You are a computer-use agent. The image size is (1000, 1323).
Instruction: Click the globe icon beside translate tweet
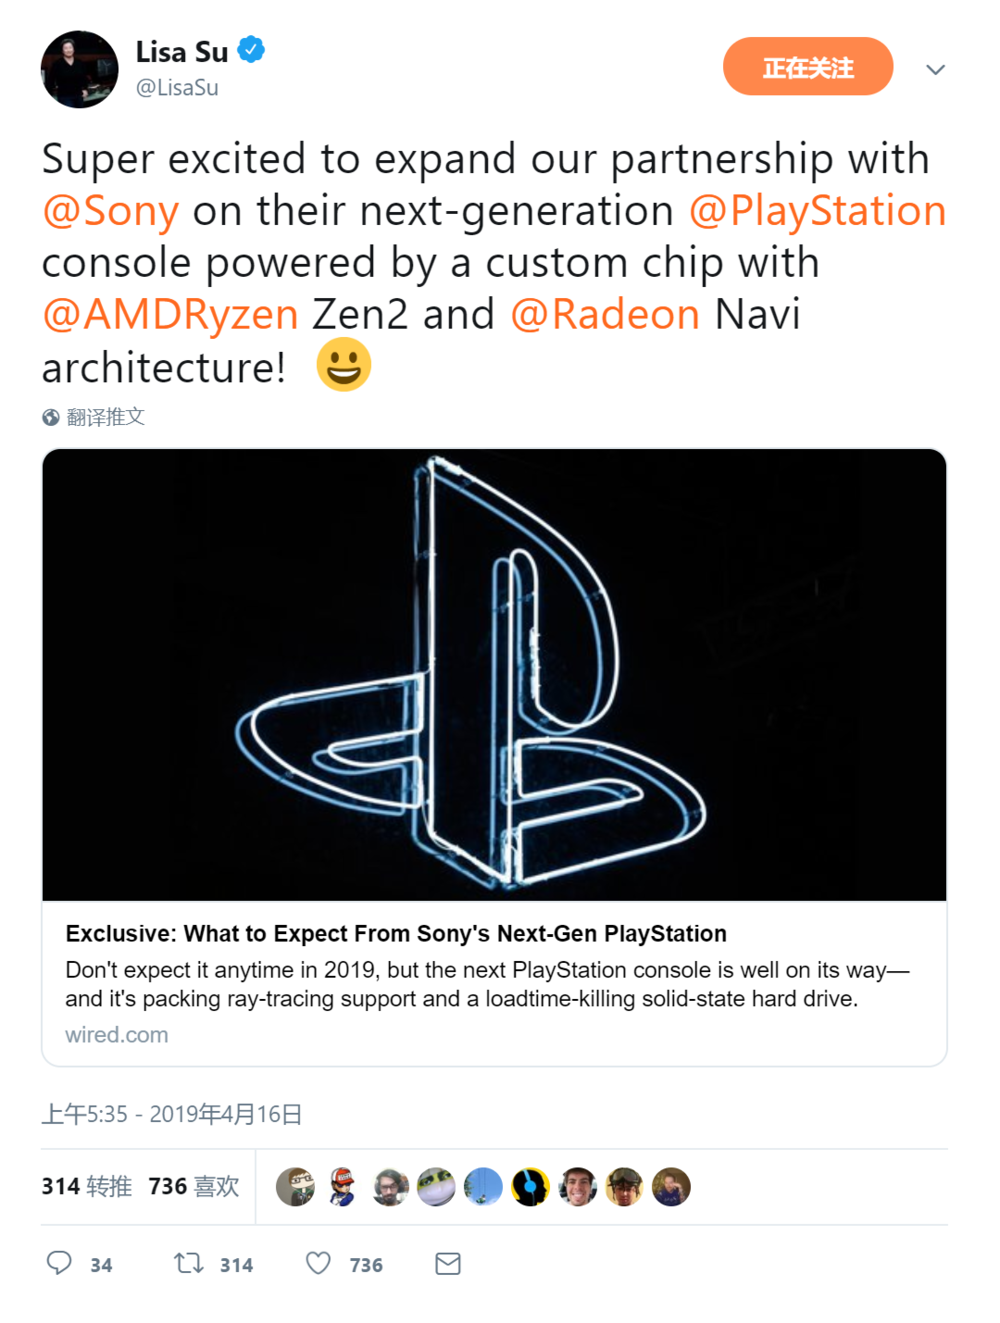point(51,417)
